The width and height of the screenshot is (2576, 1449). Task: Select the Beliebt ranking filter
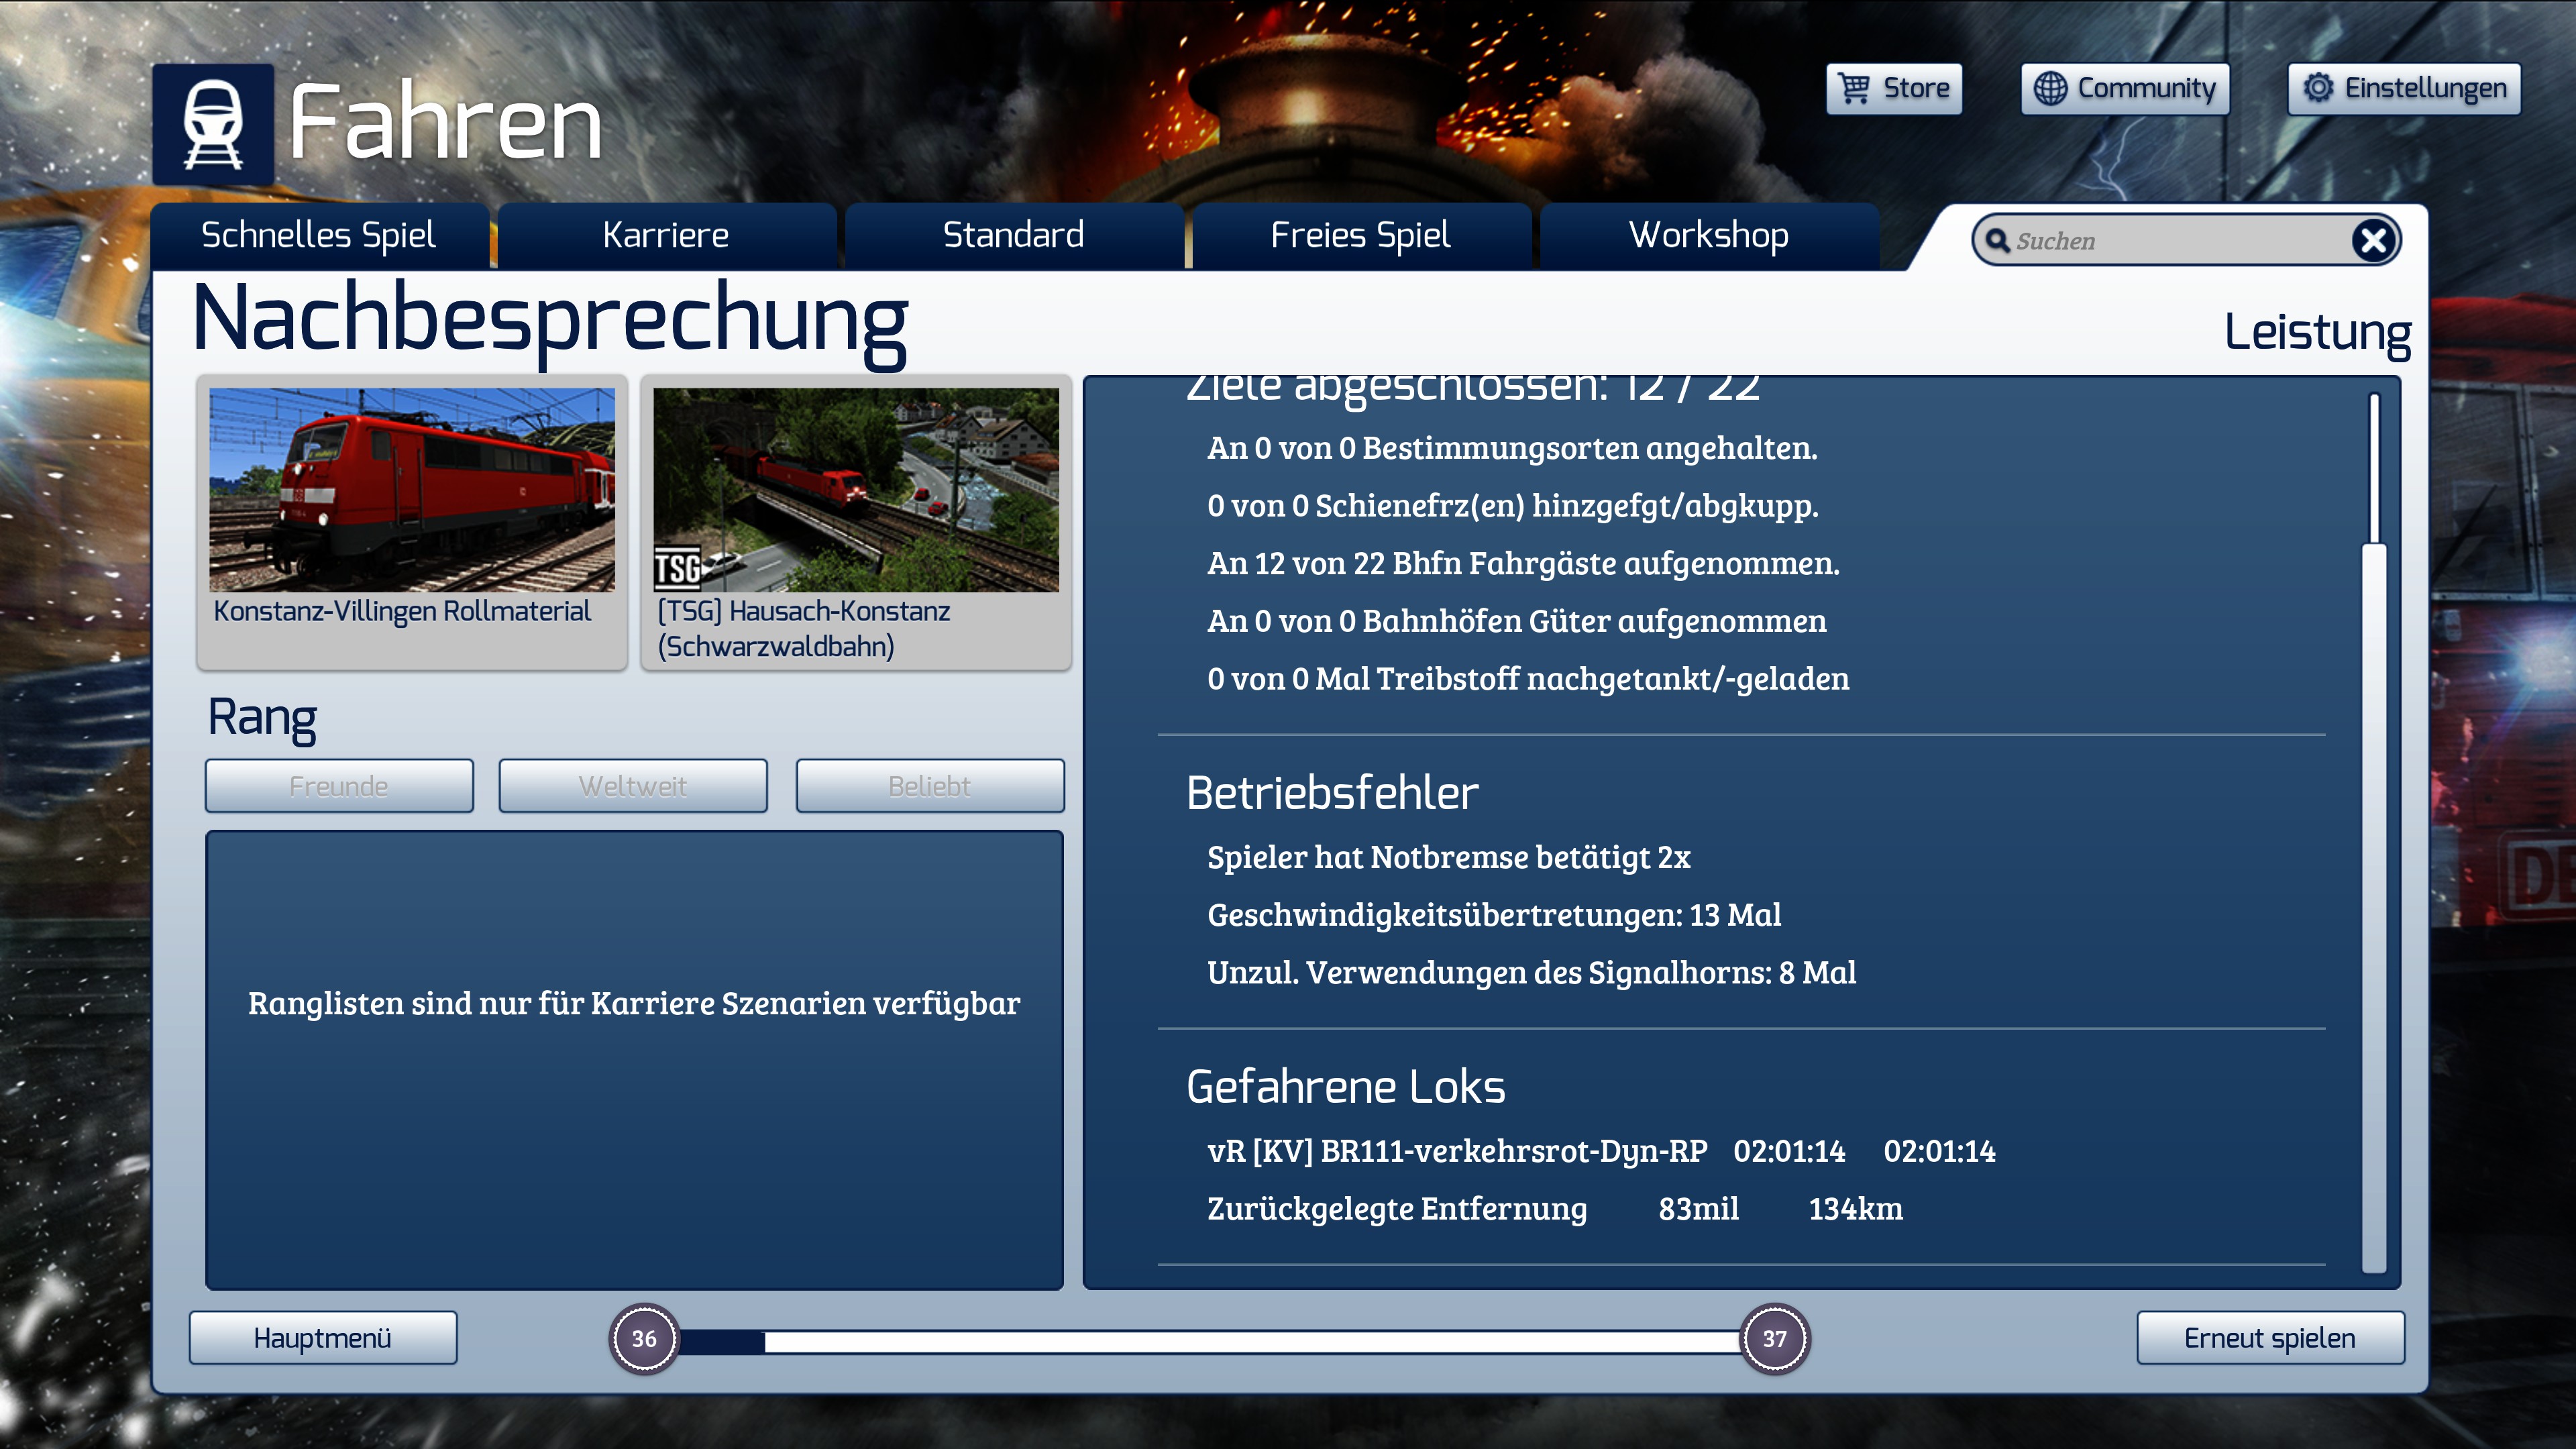coord(929,786)
